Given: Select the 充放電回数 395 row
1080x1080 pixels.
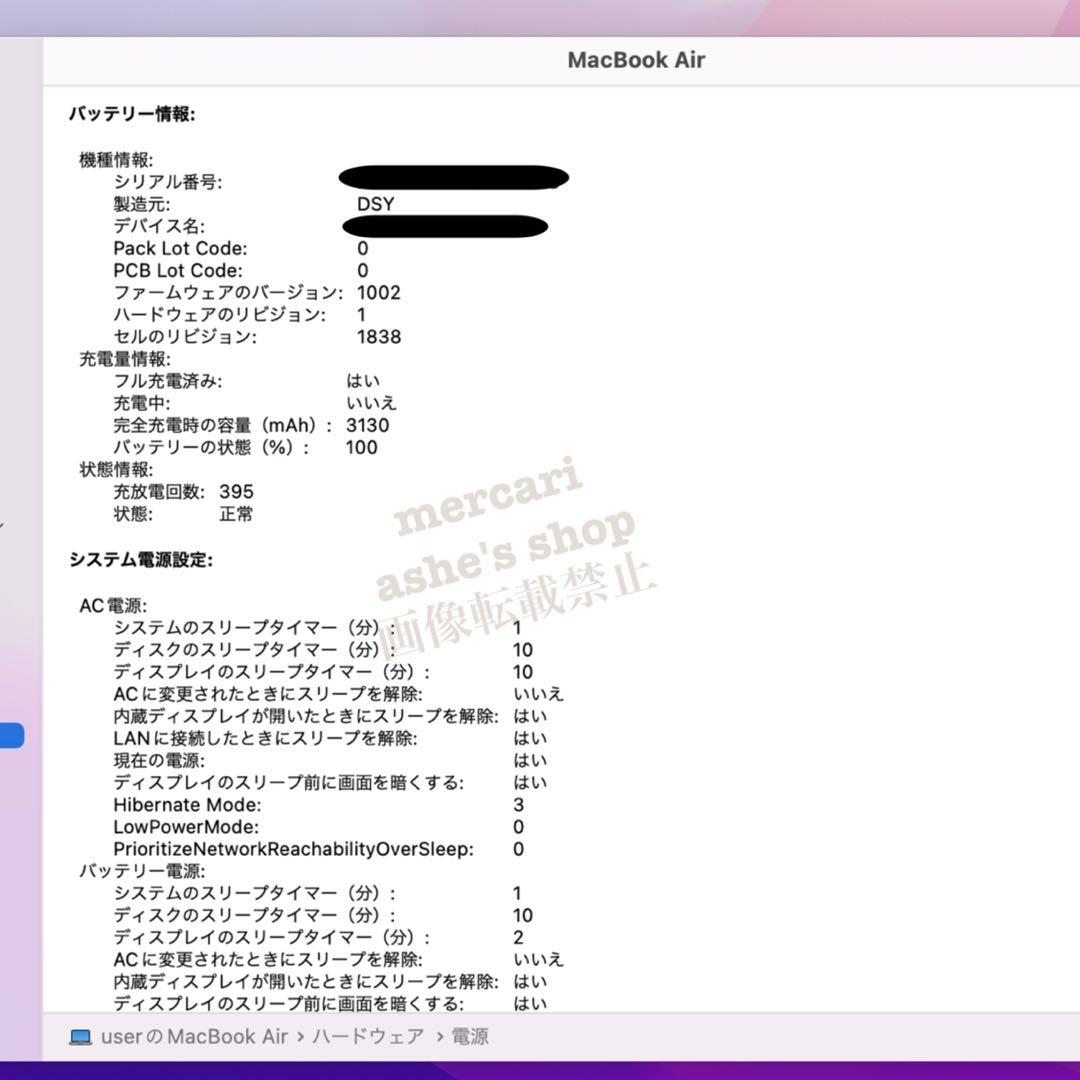Looking at the screenshot, I should (x=181, y=491).
